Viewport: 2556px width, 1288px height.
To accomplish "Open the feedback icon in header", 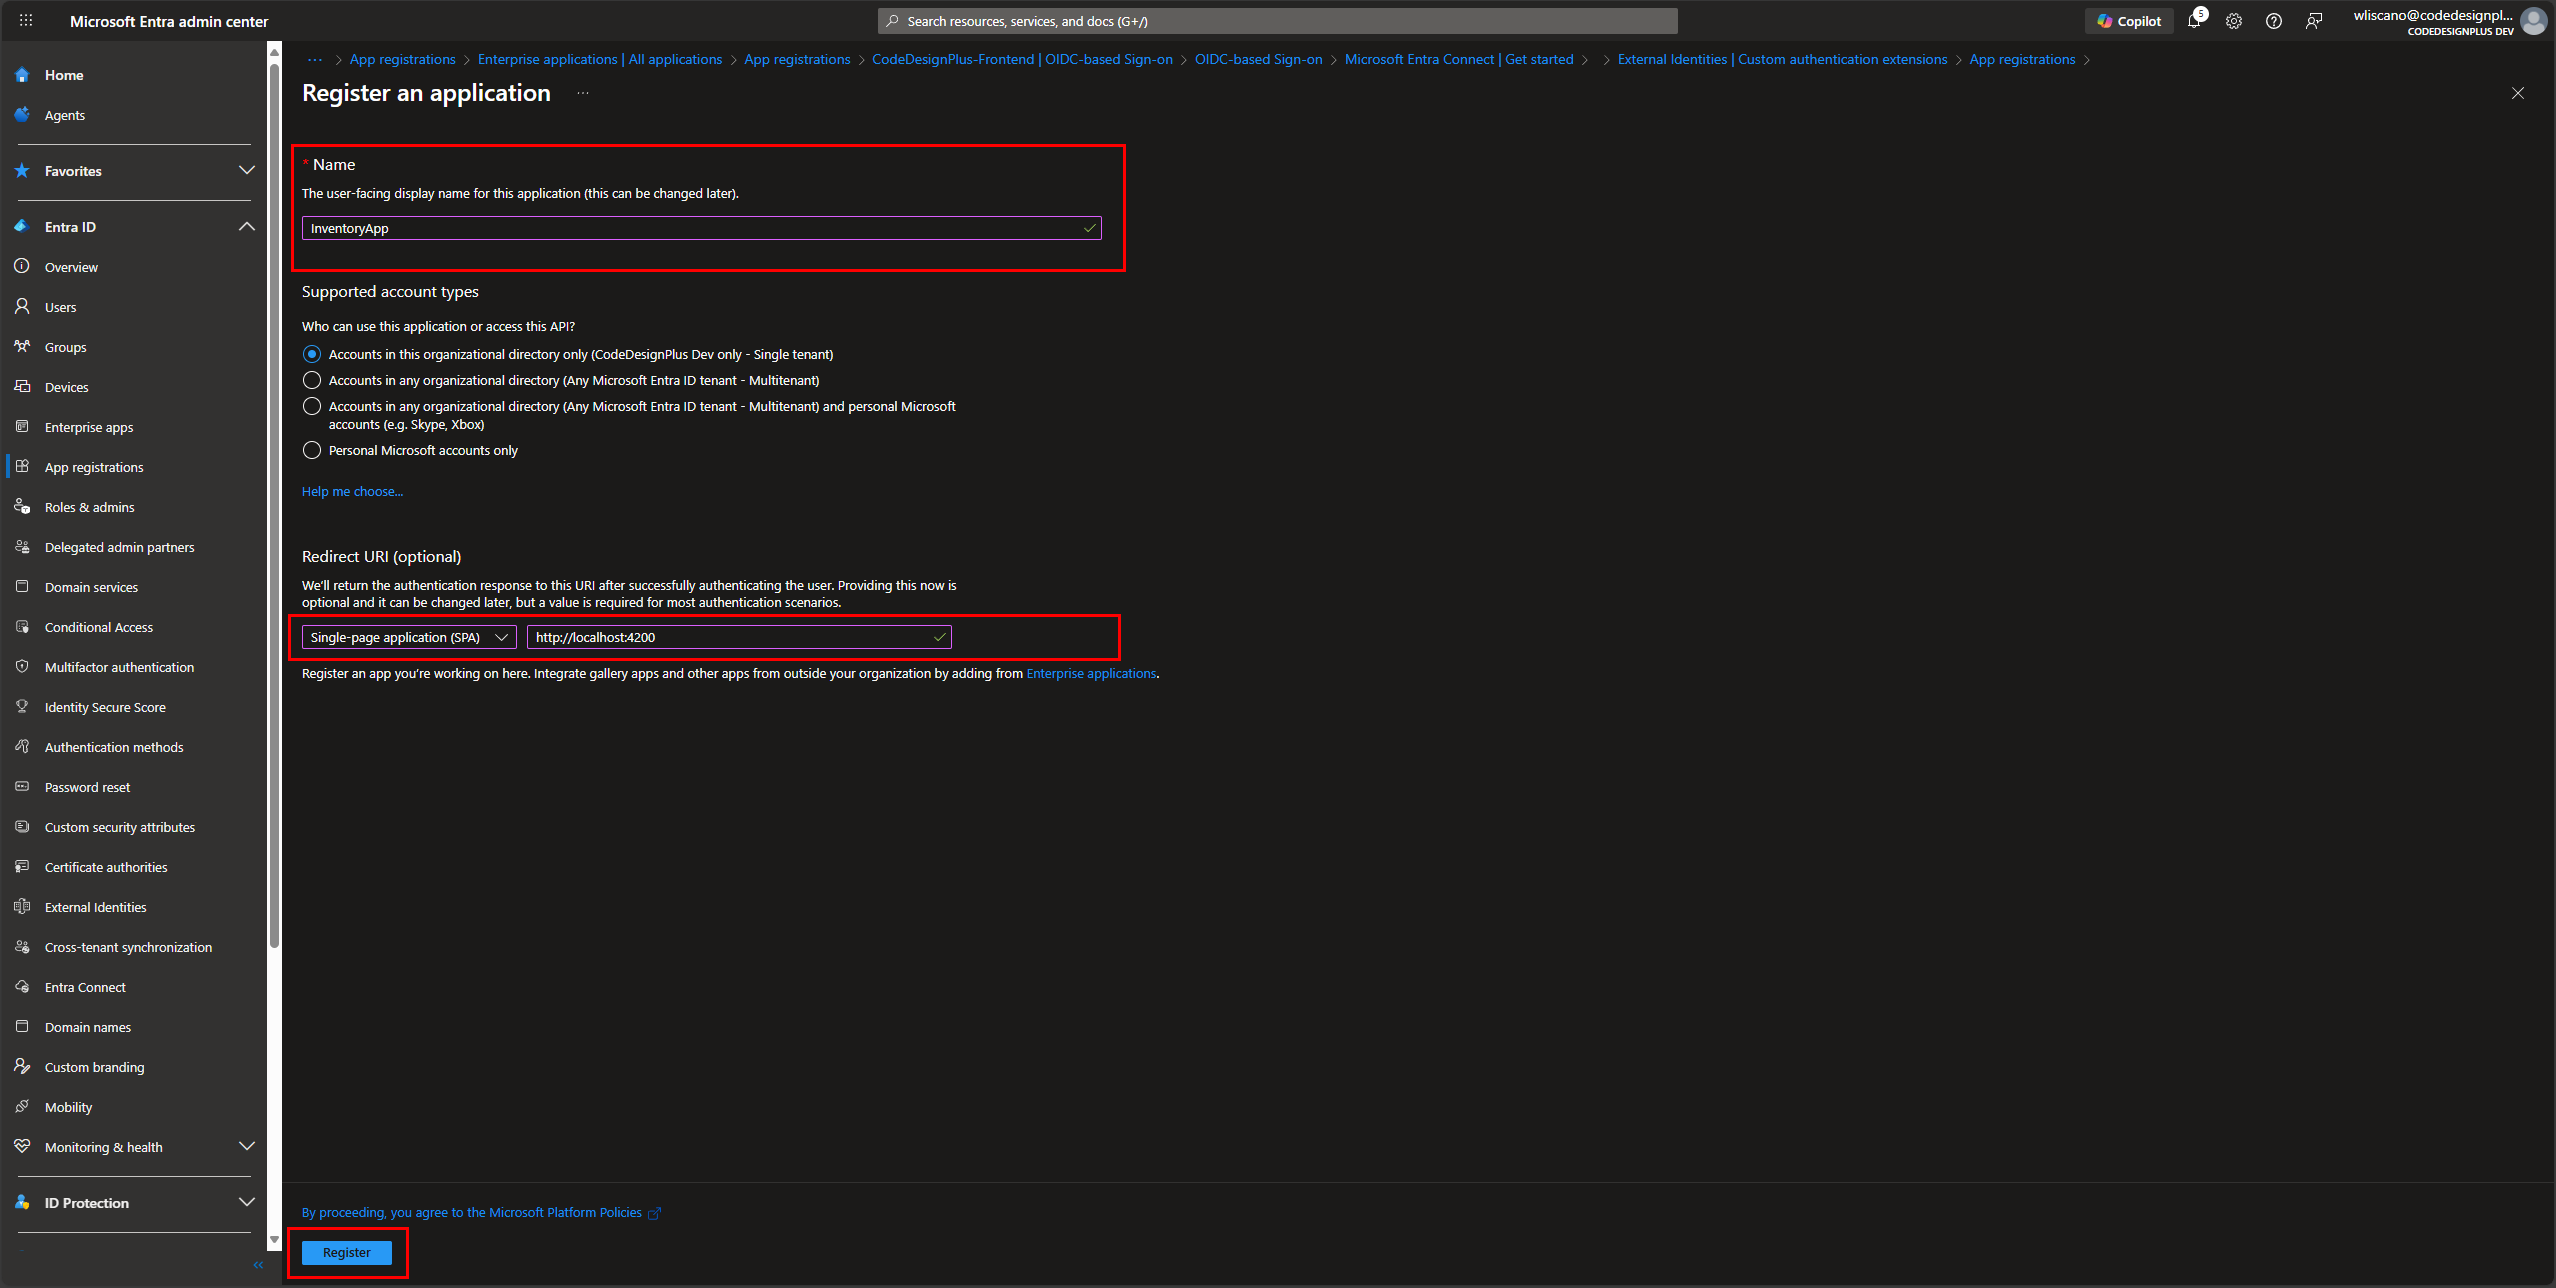I will [2314, 21].
